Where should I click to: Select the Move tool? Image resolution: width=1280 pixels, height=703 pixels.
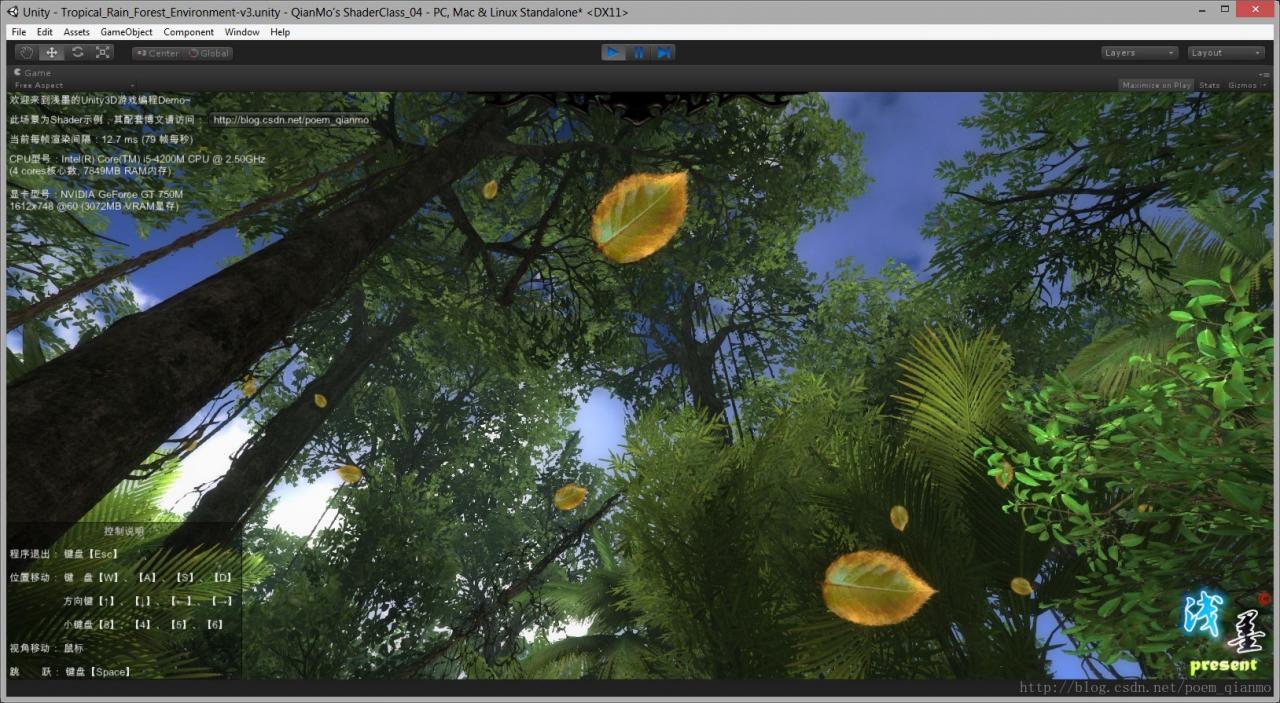[x=52, y=53]
